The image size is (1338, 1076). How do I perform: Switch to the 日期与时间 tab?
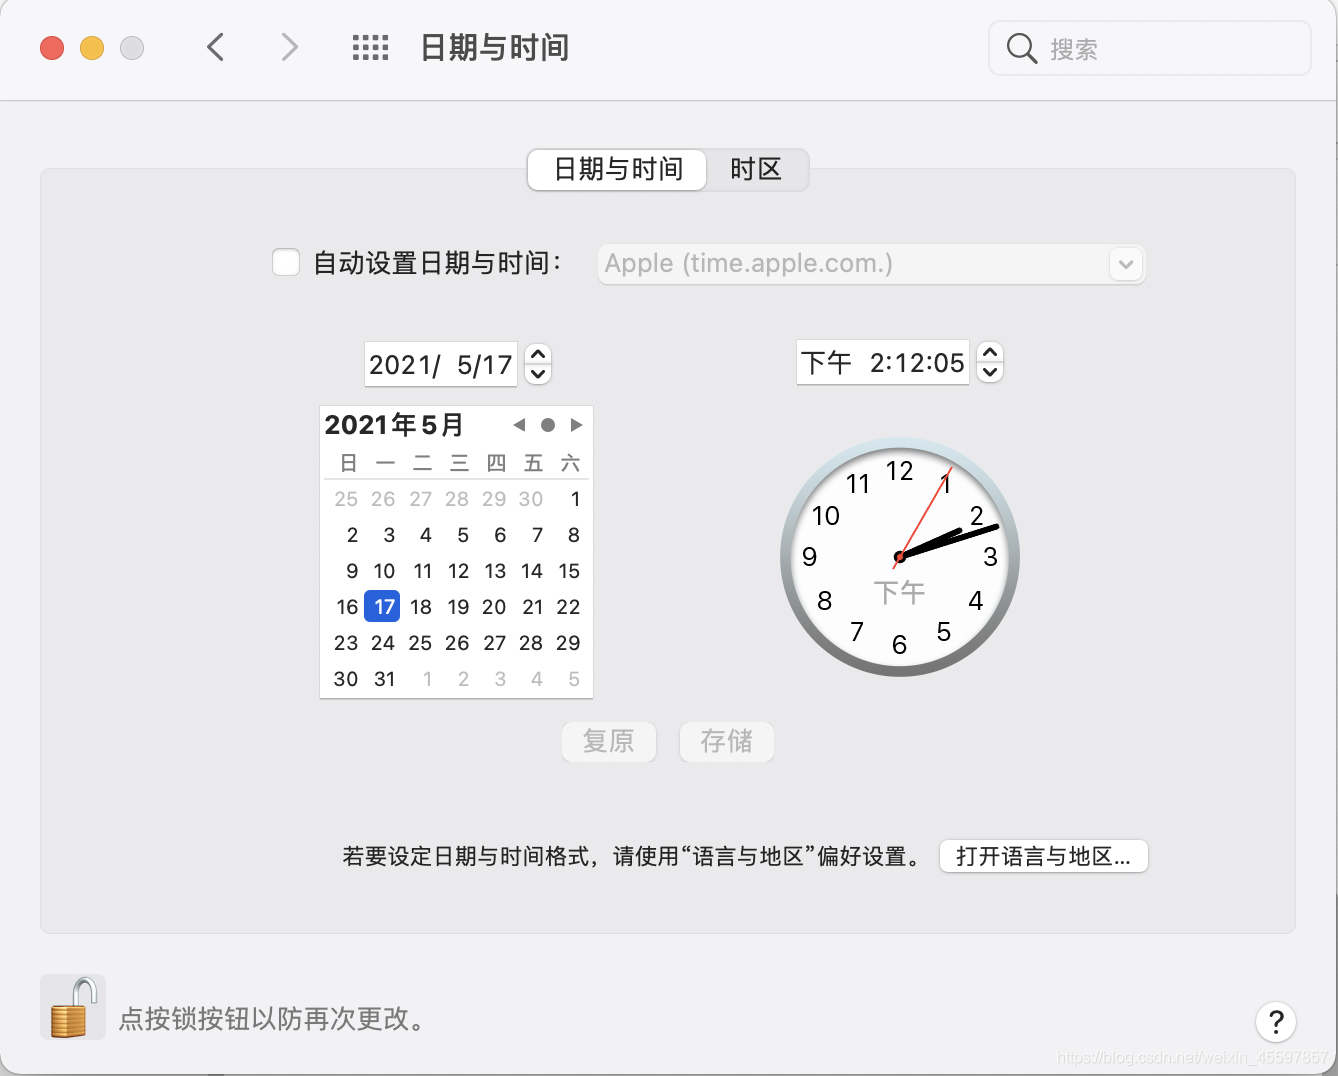coord(618,169)
